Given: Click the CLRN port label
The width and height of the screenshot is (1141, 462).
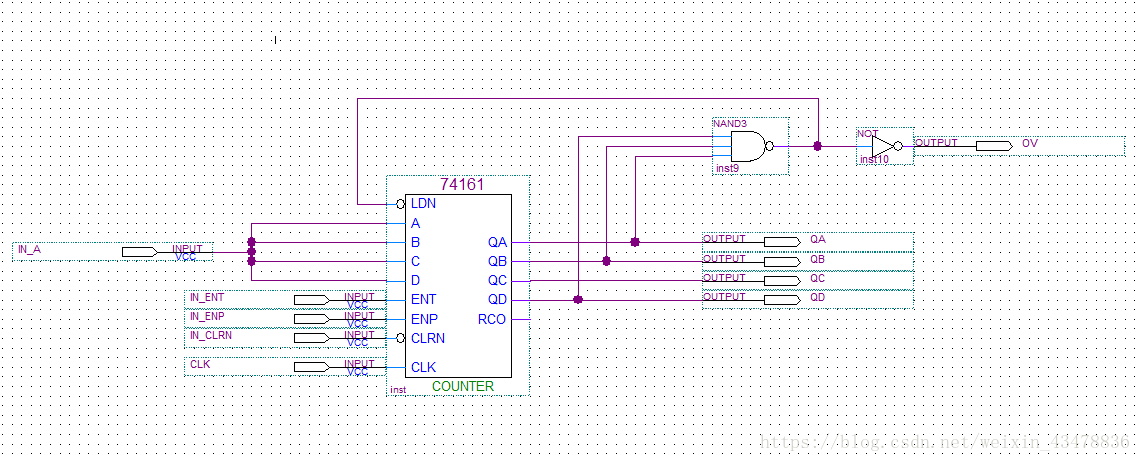Looking at the screenshot, I should 428,338.
